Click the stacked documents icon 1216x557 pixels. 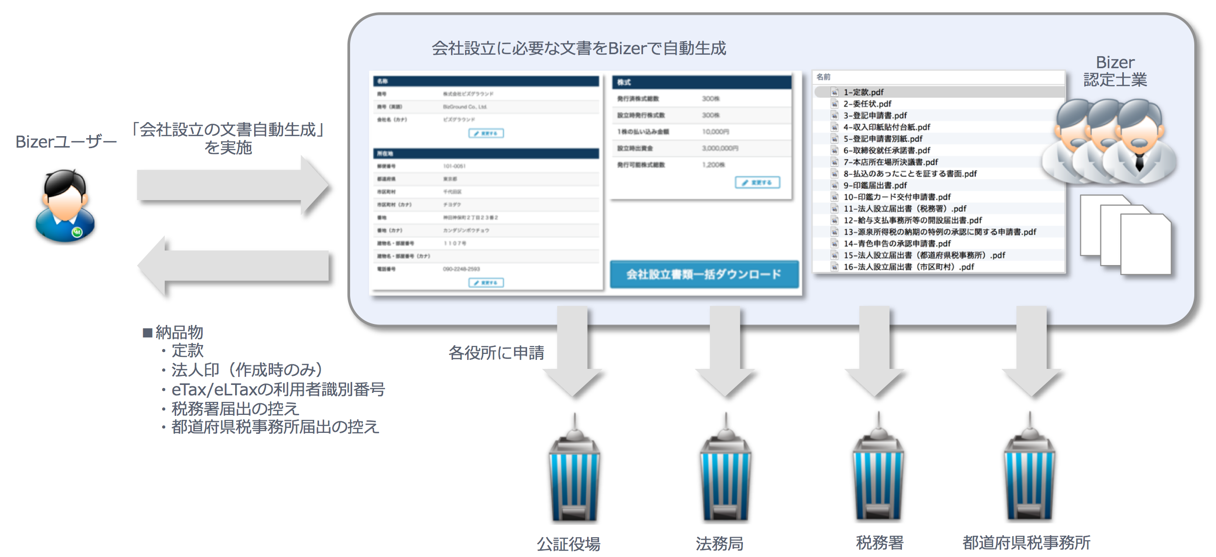(1125, 233)
